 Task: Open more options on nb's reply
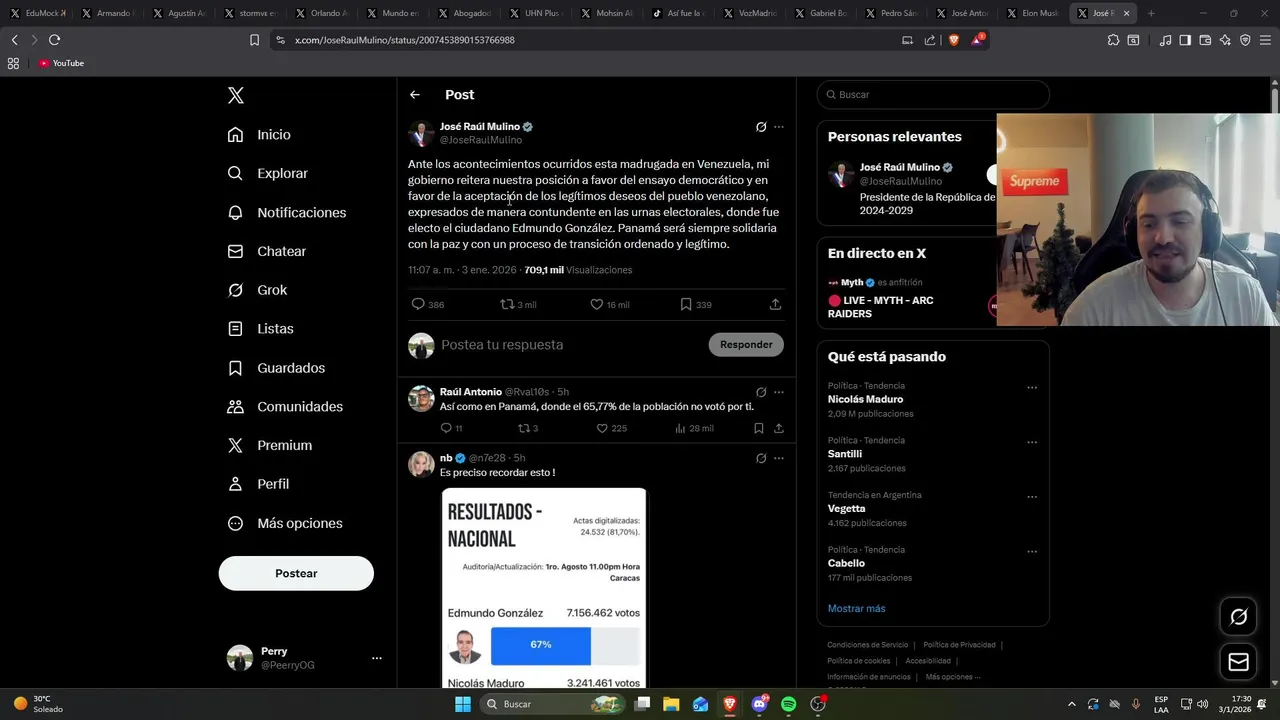click(779, 458)
